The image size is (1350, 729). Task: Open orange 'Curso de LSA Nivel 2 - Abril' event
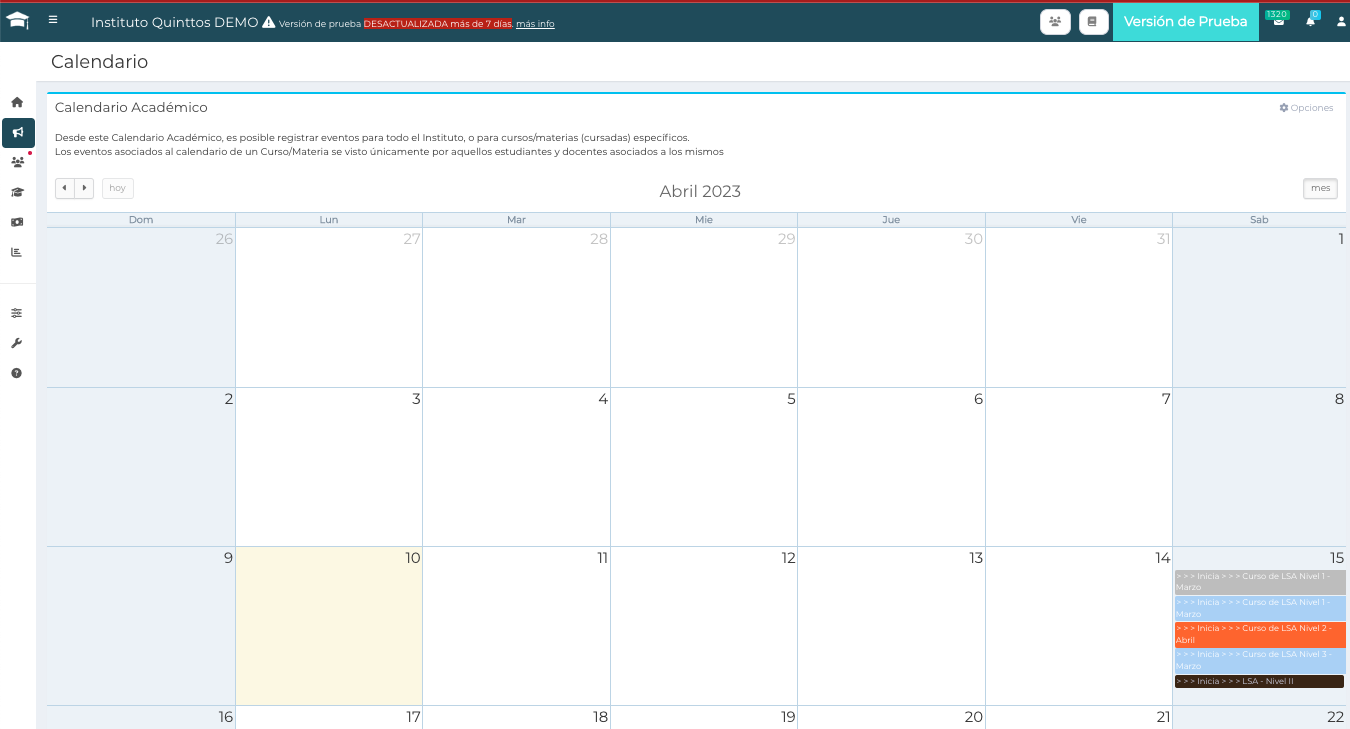(1260, 634)
